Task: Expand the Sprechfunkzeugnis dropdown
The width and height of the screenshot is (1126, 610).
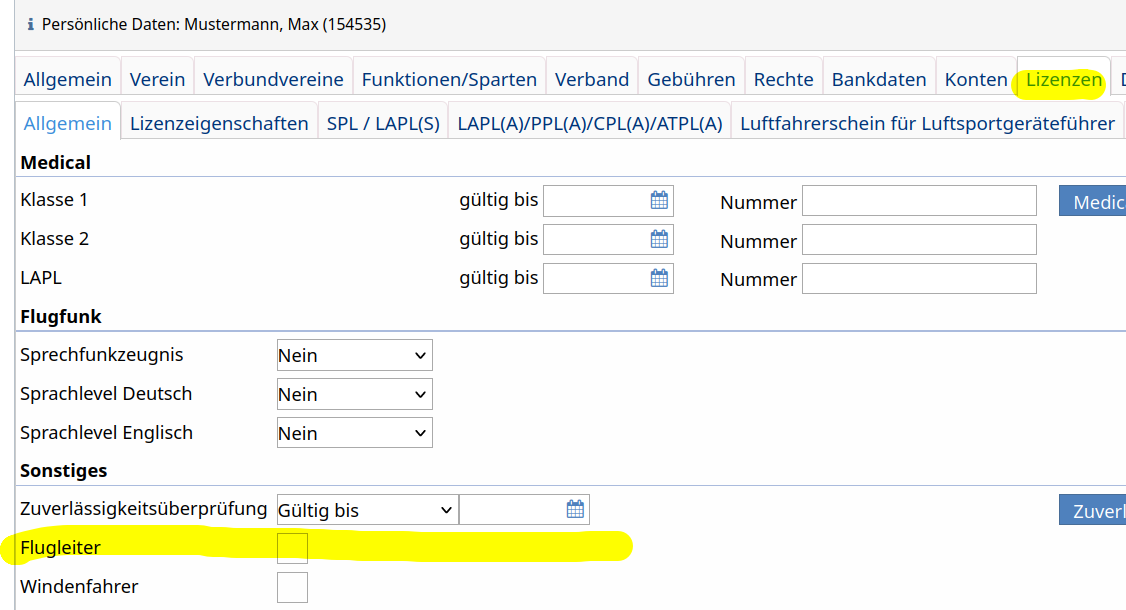Action: (354, 355)
